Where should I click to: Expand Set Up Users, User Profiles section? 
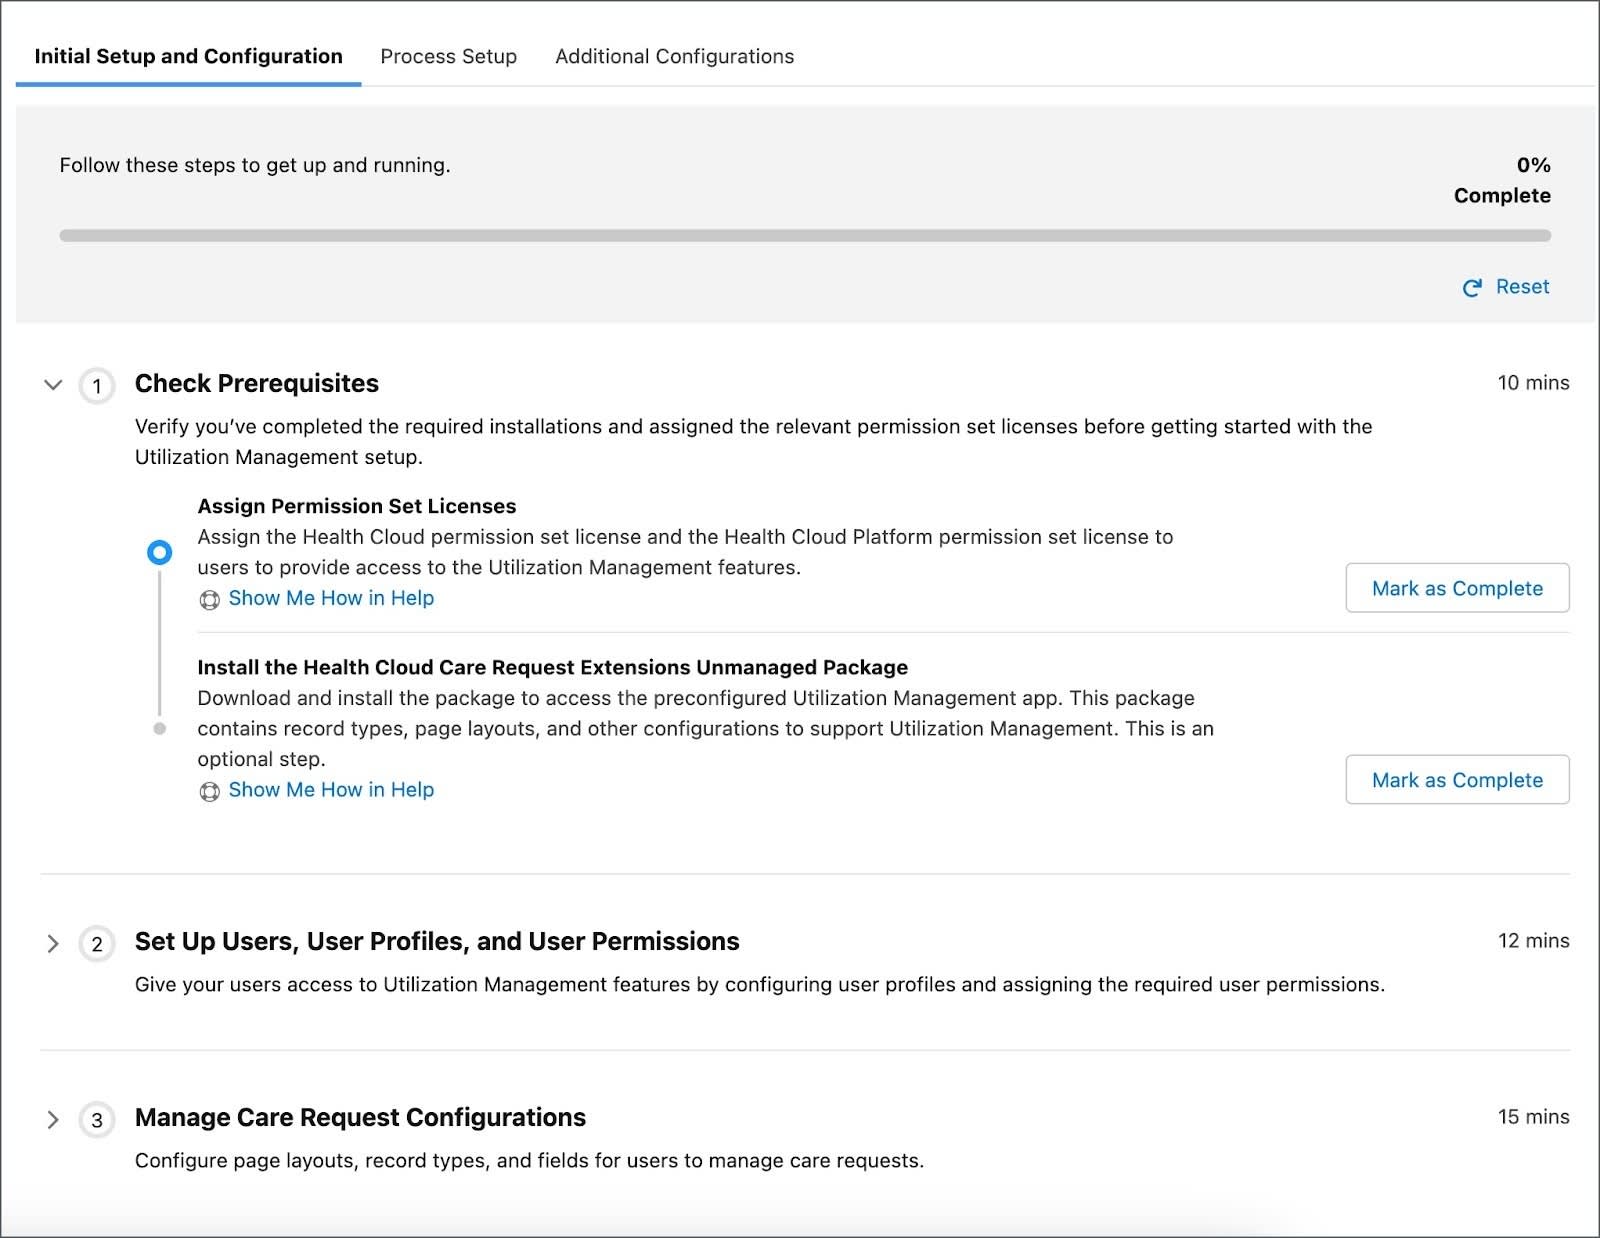(53, 944)
